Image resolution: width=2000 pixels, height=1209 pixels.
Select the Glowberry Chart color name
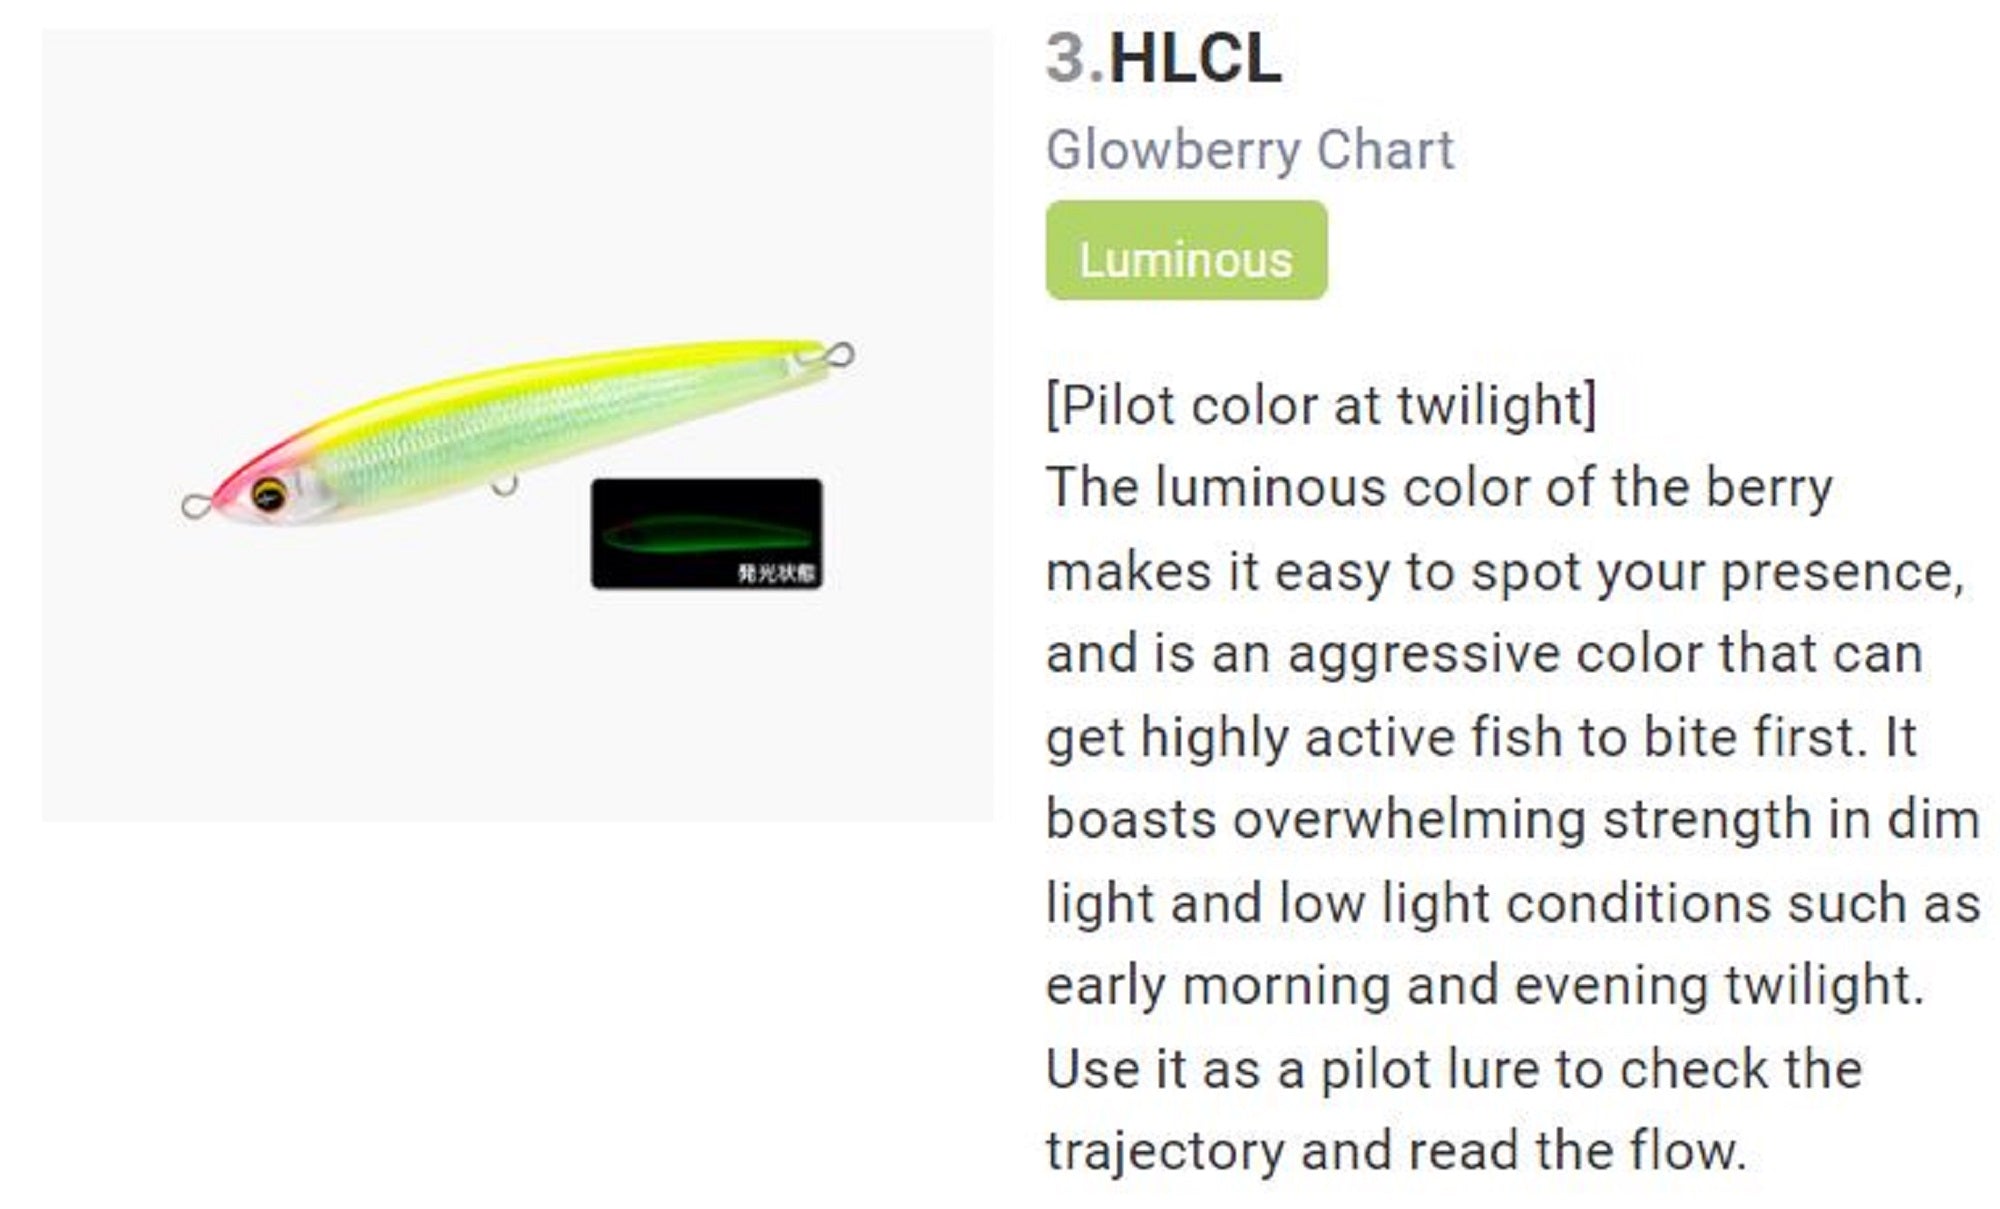1249,150
